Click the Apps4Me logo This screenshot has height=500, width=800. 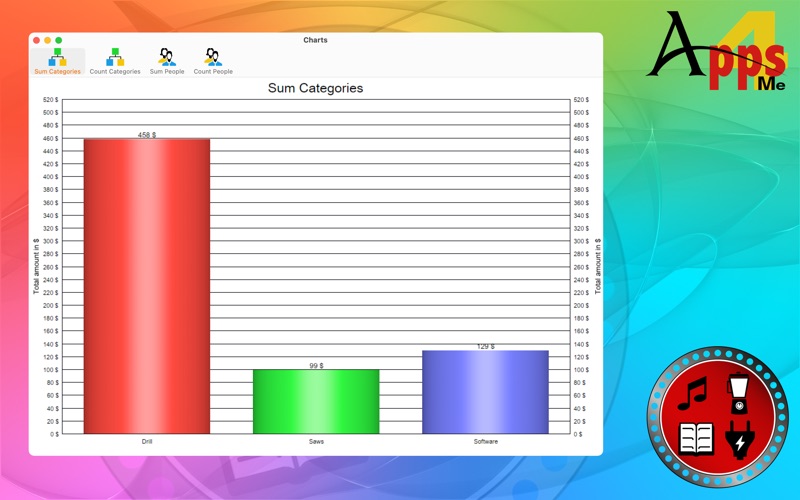(717, 51)
